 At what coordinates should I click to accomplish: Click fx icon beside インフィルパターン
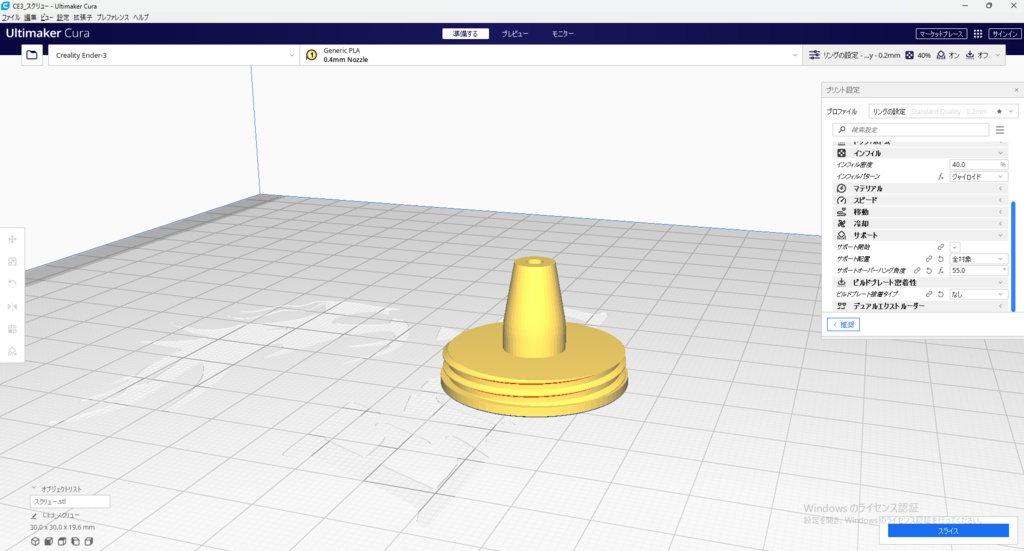940,176
